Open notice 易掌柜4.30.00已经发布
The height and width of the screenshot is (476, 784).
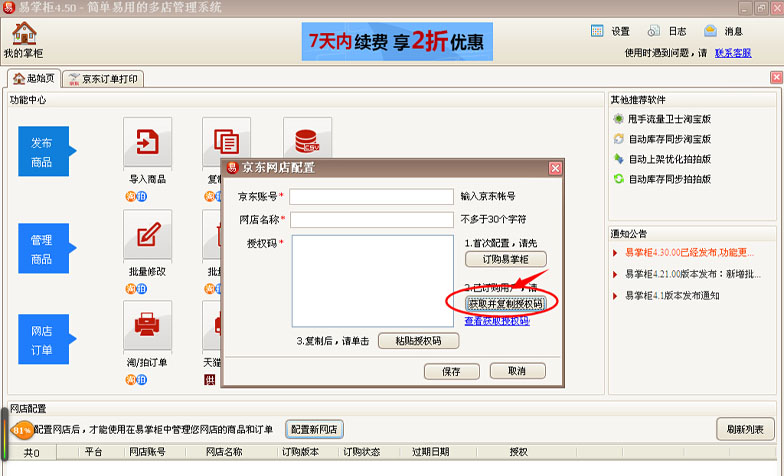pos(690,252)
